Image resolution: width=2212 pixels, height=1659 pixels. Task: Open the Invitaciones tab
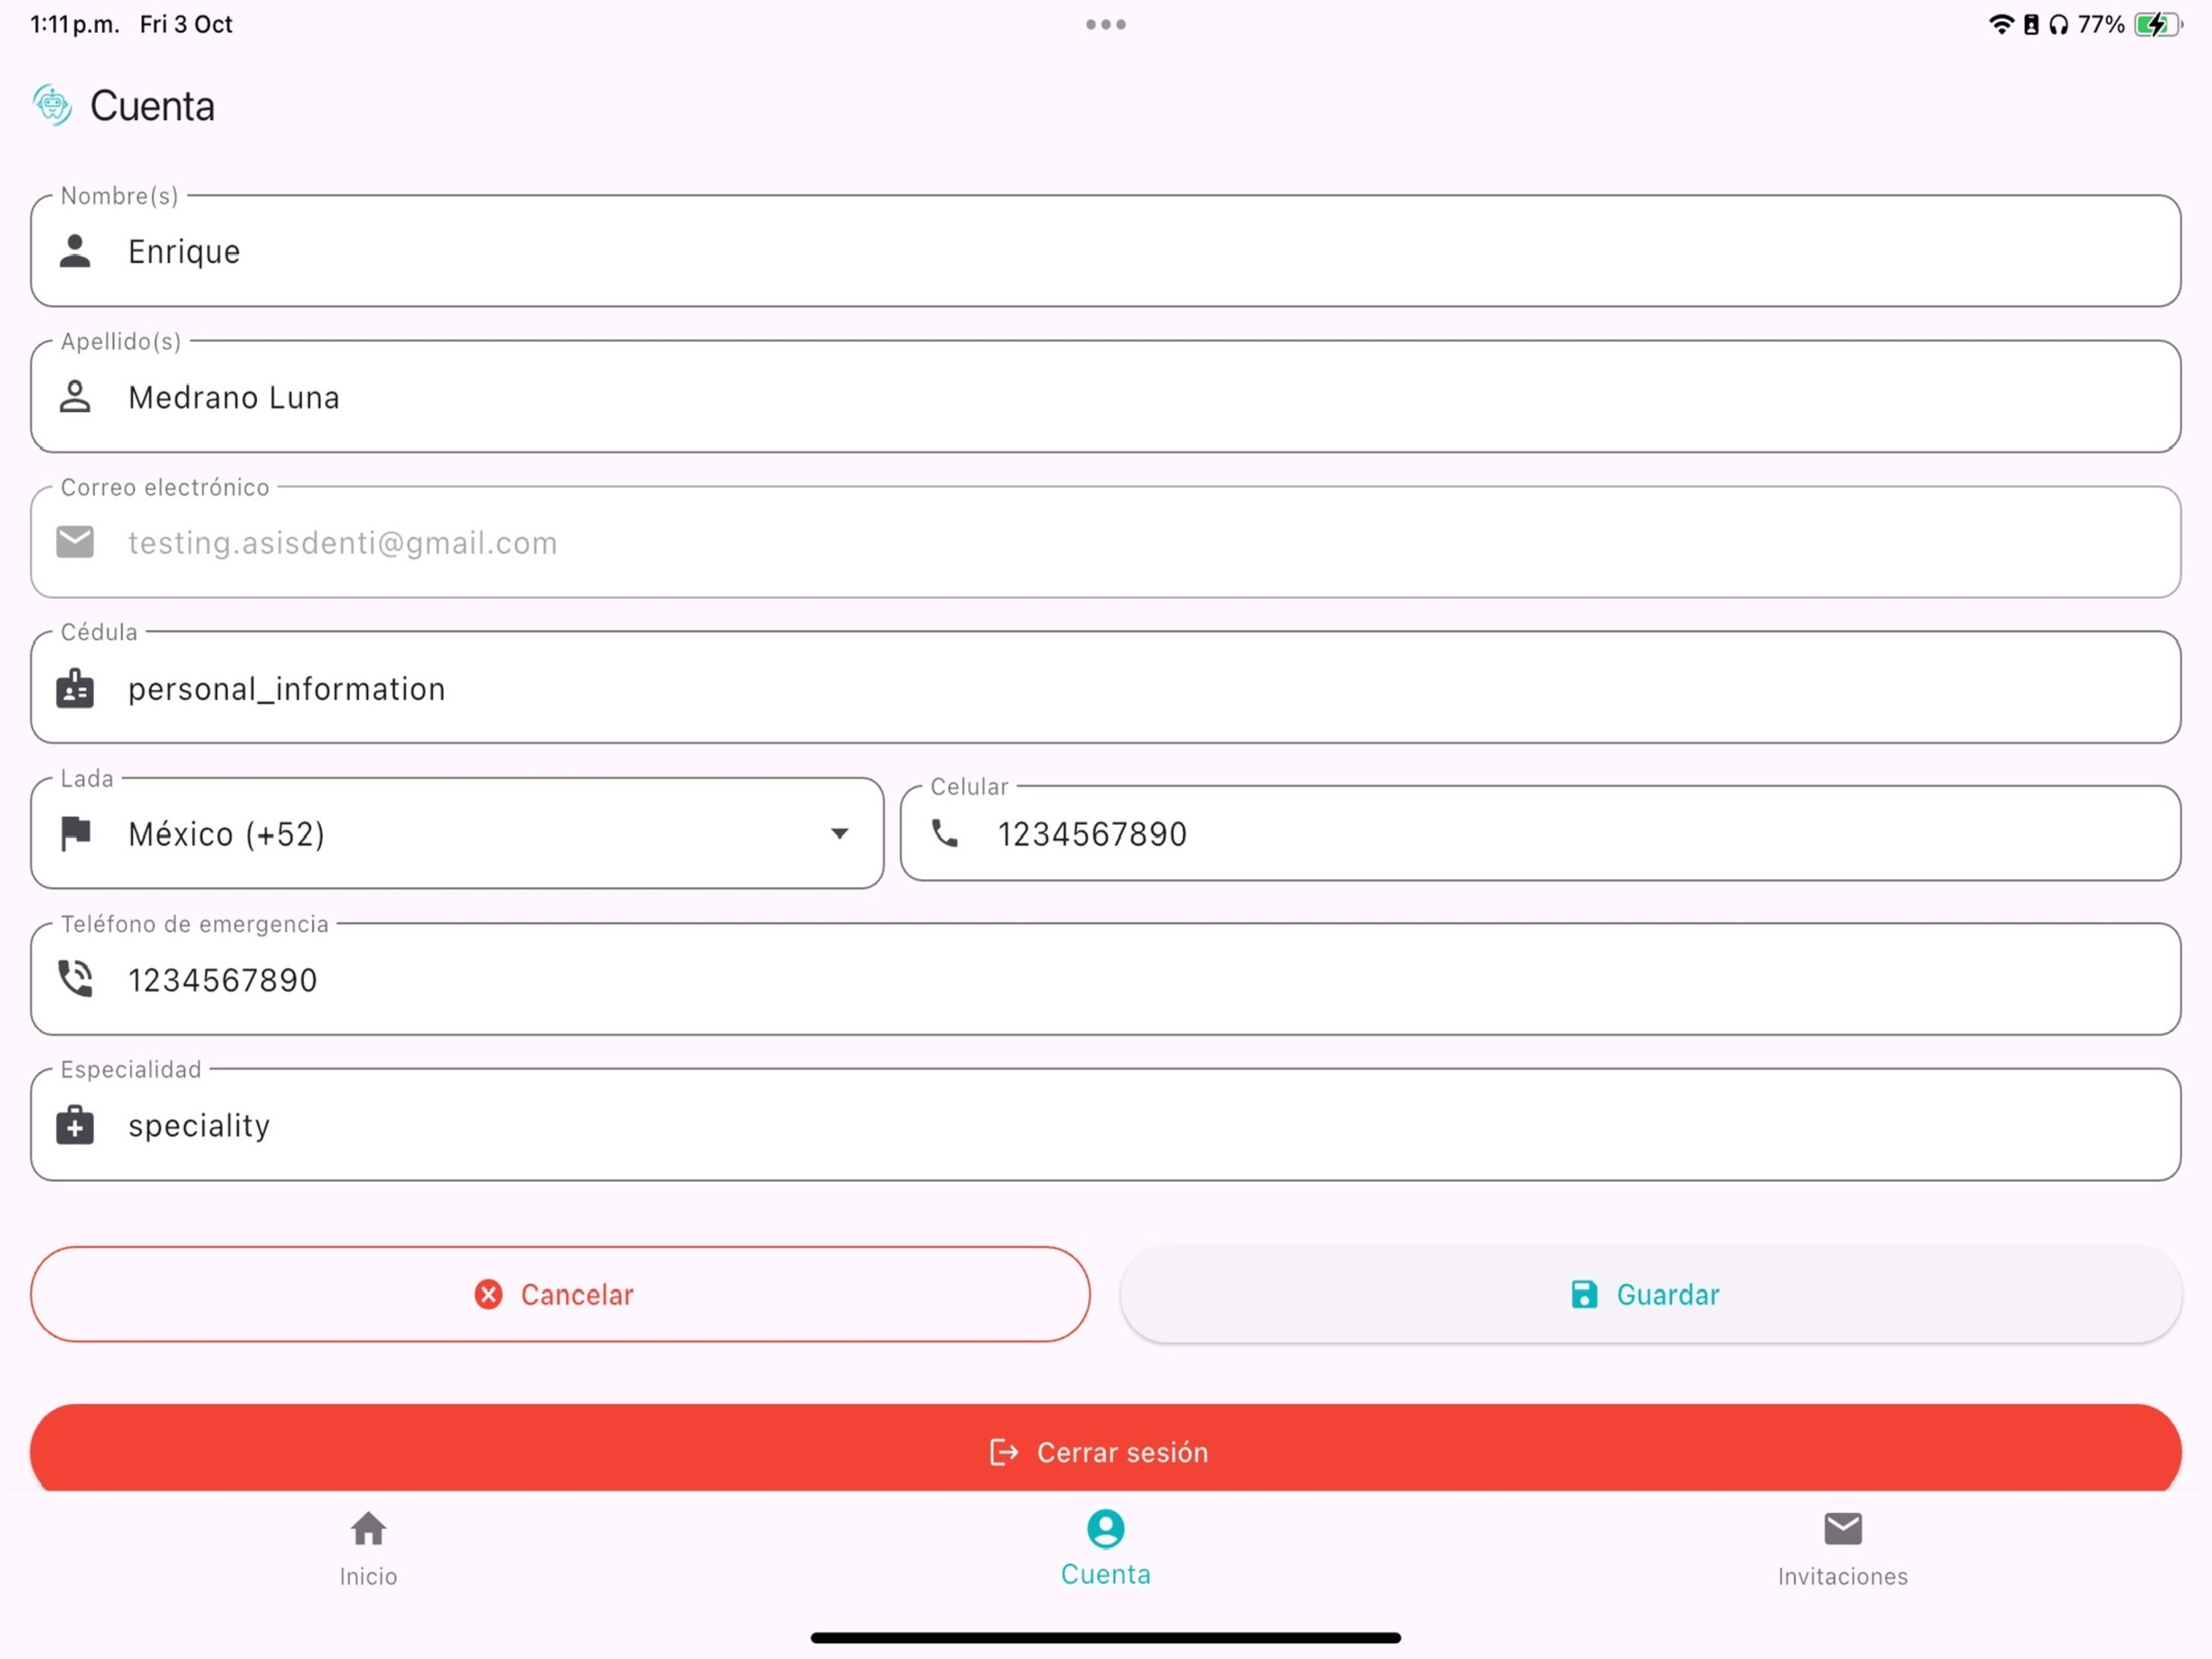coord(1843,1548)
